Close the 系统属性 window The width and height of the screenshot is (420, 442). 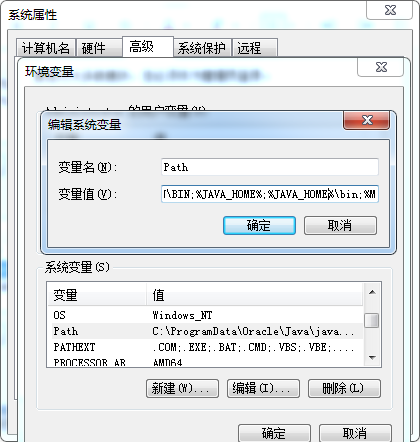390,10
